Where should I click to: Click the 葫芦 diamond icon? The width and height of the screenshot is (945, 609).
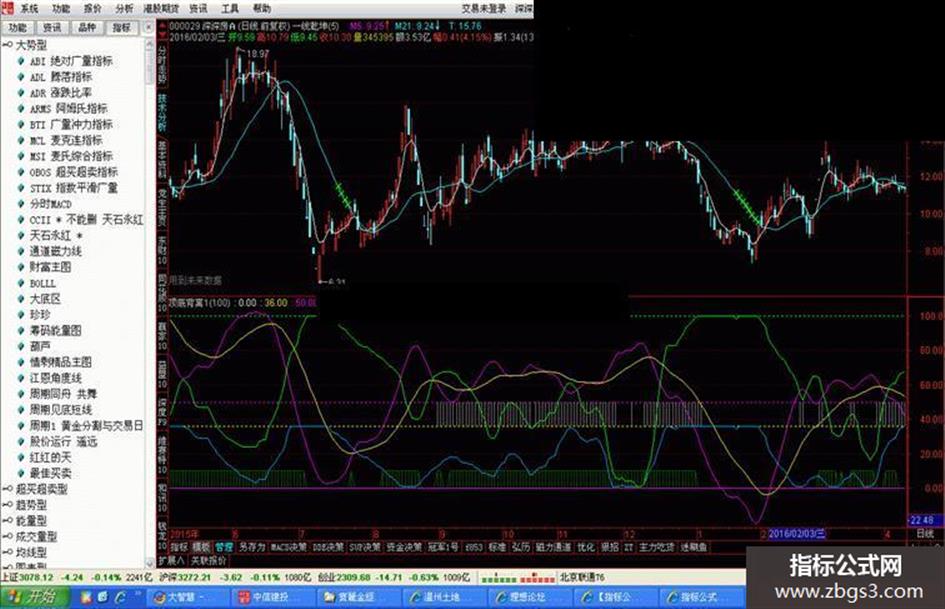pyautogui.click(x=22, y=346)
